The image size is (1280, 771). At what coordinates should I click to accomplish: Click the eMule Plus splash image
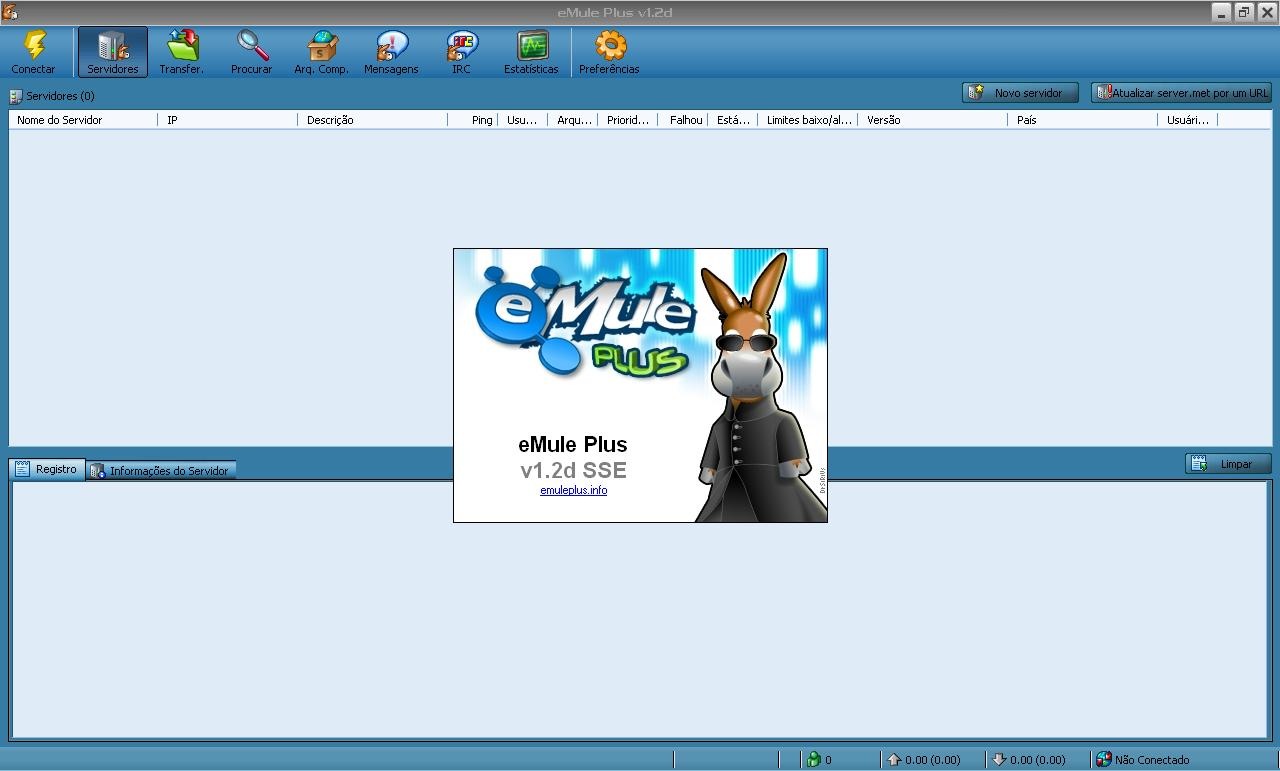pyautogui.click(x=640, y=385)
